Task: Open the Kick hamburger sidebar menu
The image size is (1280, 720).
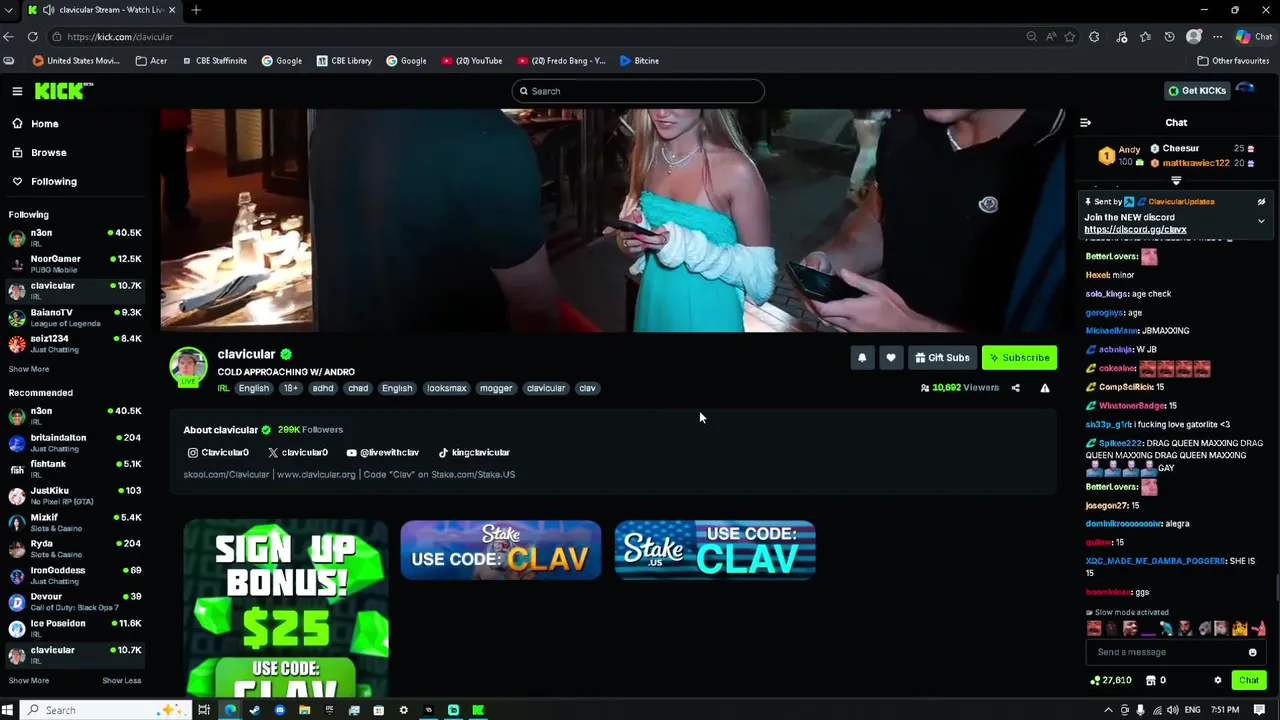Action: (x=17, y=91)
